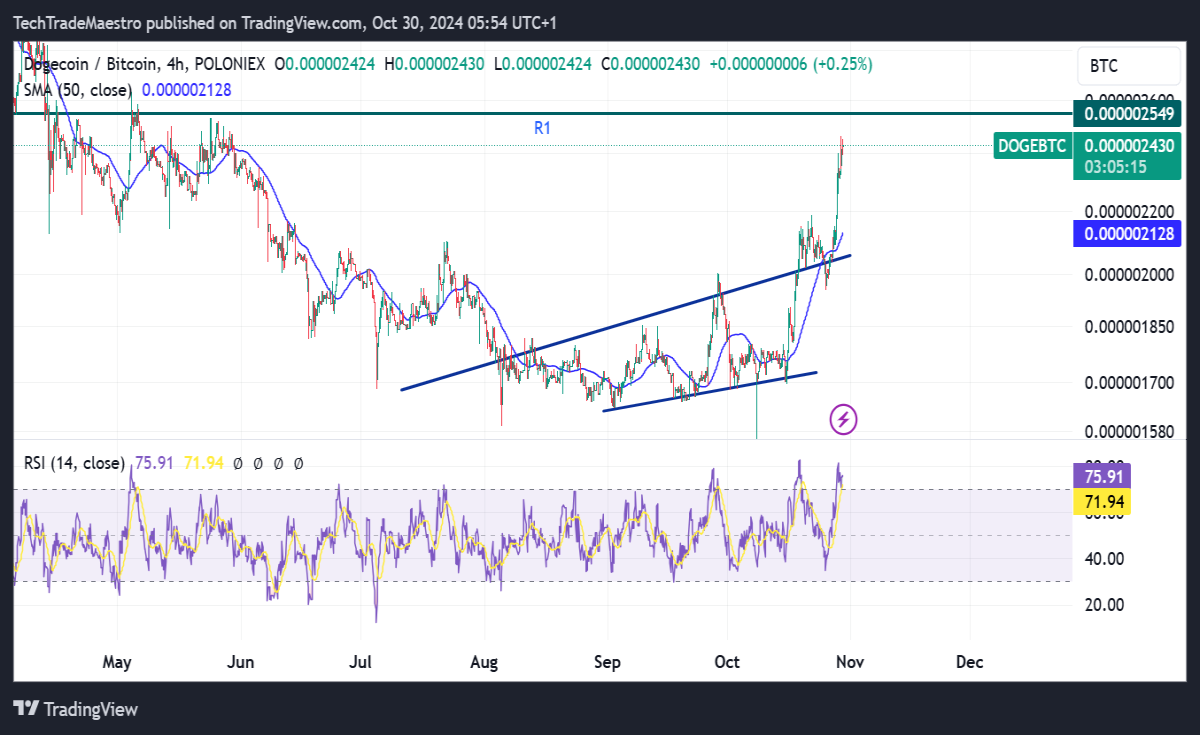Image resolution: width=1200 pixels, height=735 pixels.
Task: Click the 0.000001850 price axis label
Action: pos(1130,327)
